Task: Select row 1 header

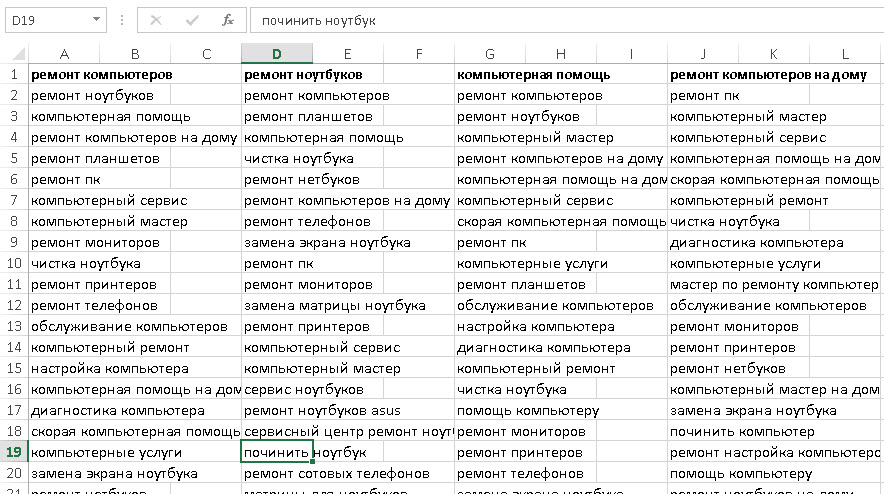Action: tap(14, 74)
